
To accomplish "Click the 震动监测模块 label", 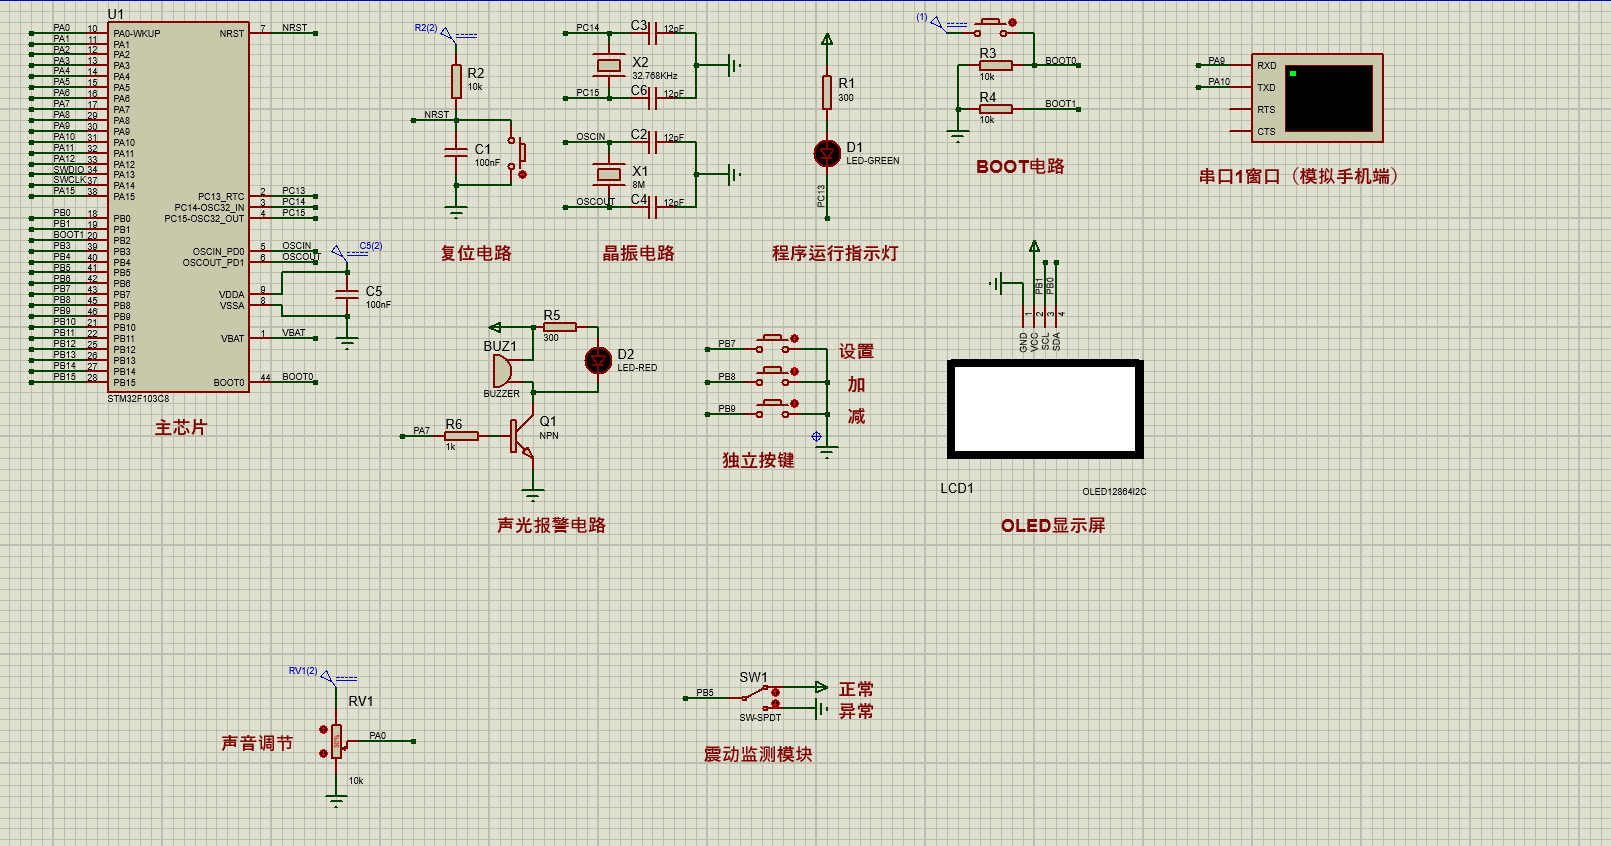I will pos(758,754).
